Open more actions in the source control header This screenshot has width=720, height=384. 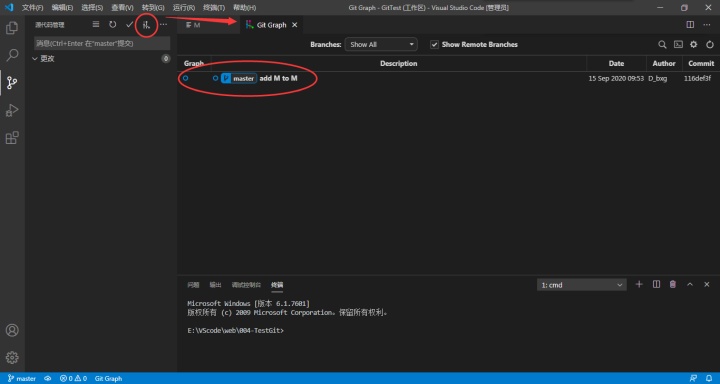[163, 25]
